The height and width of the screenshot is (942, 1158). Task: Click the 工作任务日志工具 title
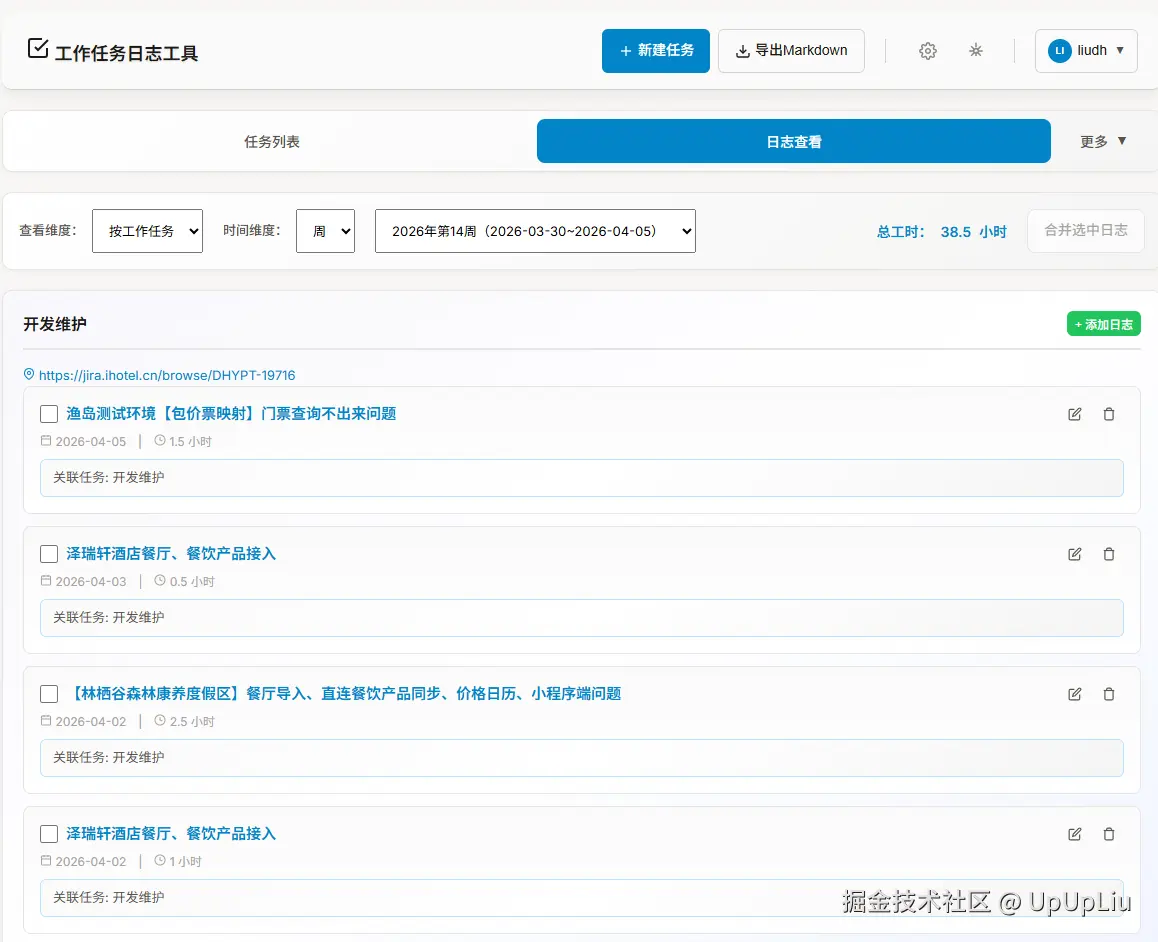[126, 53]
